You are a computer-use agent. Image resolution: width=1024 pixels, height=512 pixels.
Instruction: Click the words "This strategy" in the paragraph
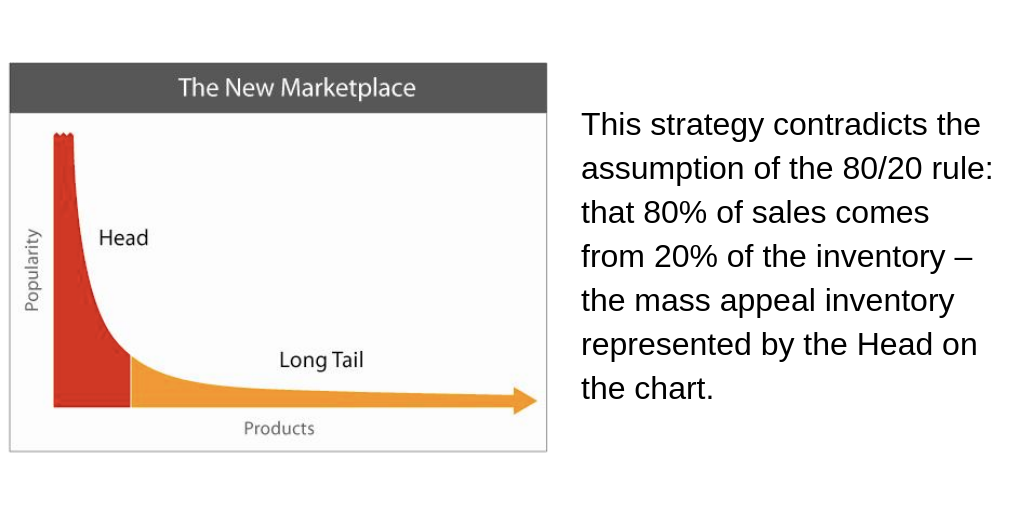click(x=672, y=125)
